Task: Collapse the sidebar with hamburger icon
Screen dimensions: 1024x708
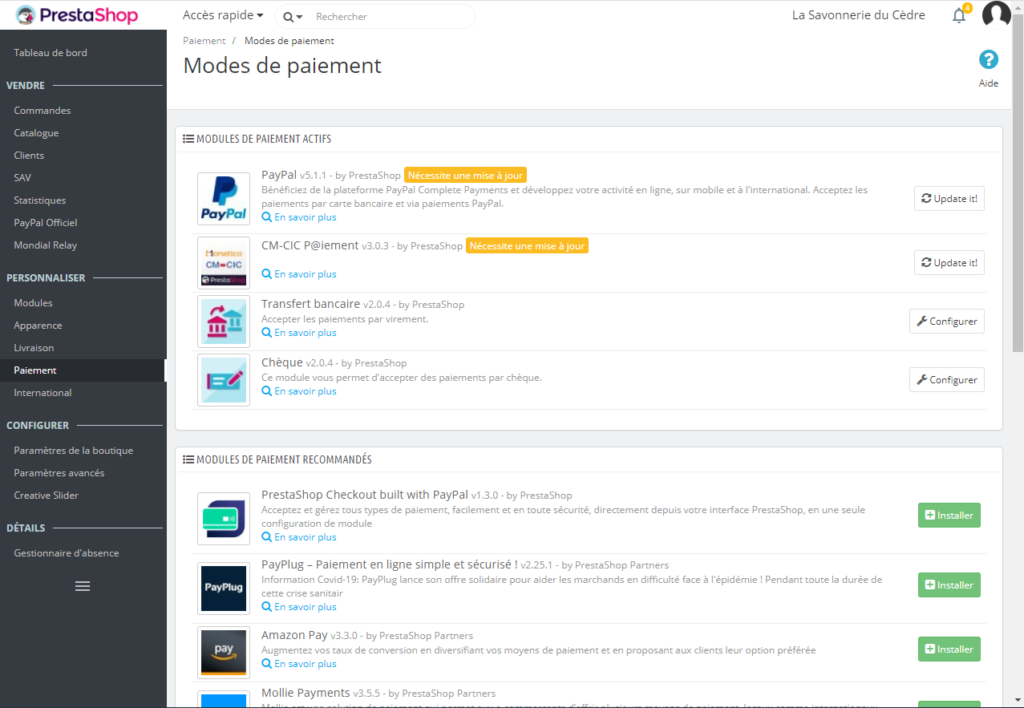Action: pyautogui.click(x=82, y=587)
